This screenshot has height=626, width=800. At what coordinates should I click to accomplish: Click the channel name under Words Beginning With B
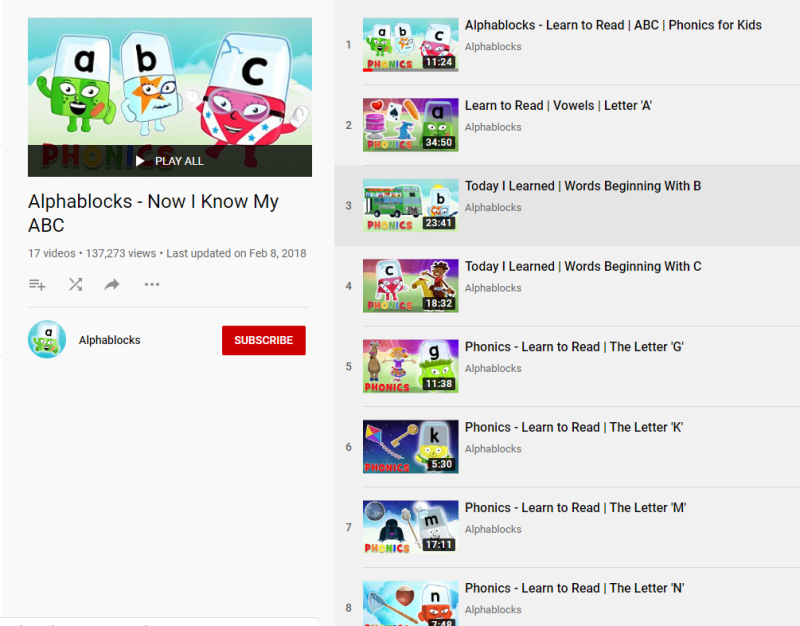point(493,208)
